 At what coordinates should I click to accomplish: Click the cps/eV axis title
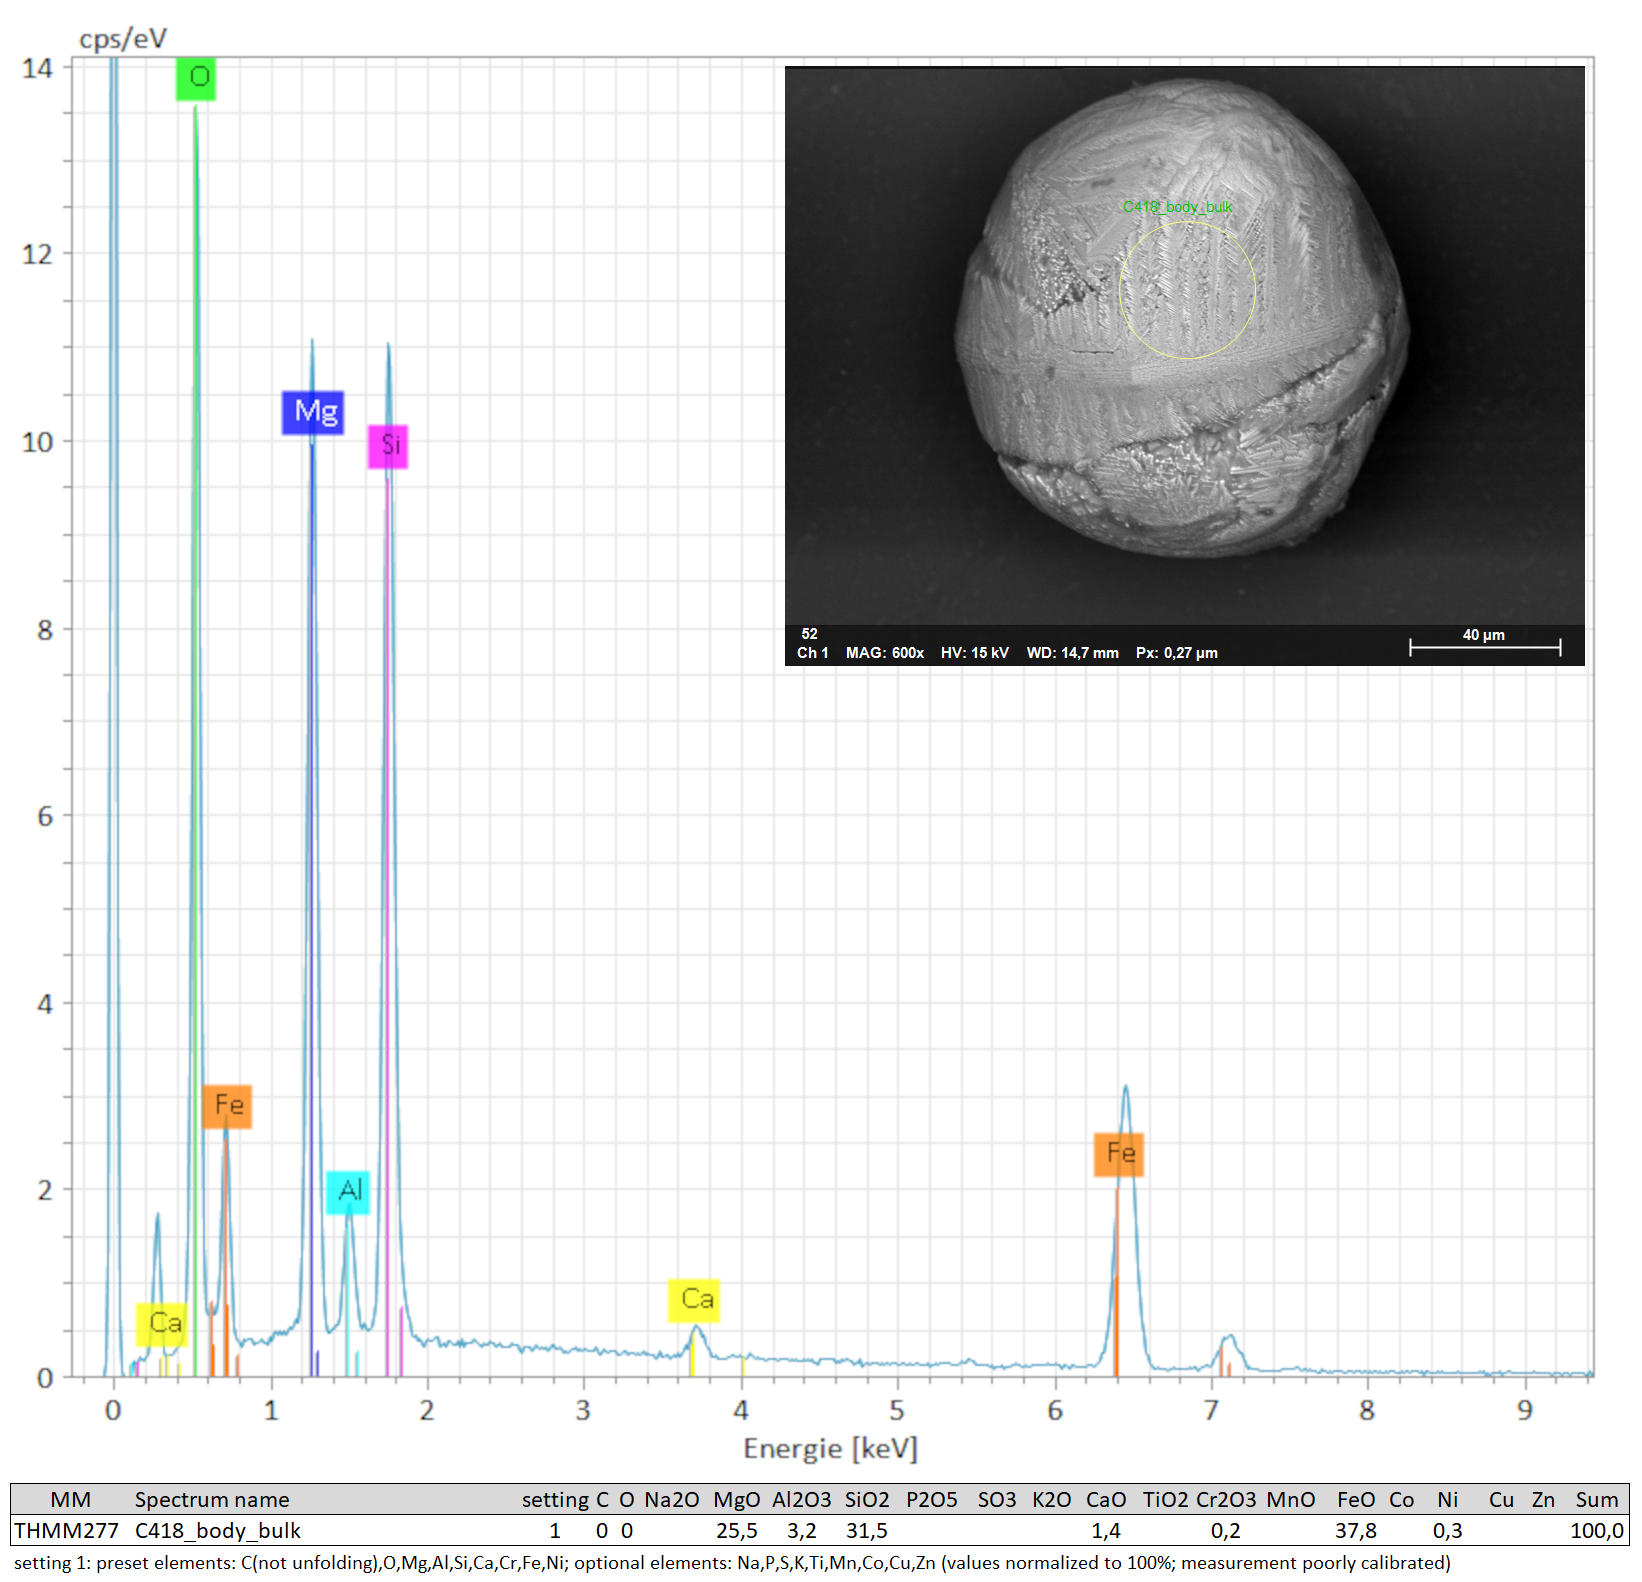coord(122,39)
